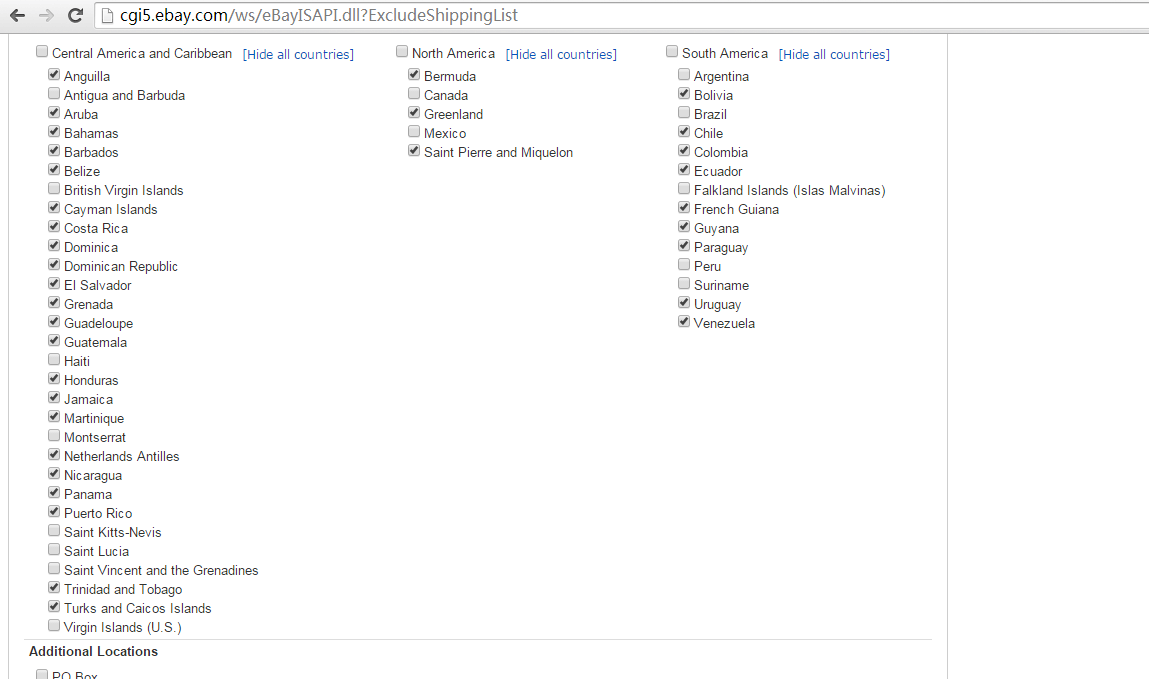
Task: Check the Haiti checkbox
Action: (x=54, y=360)
